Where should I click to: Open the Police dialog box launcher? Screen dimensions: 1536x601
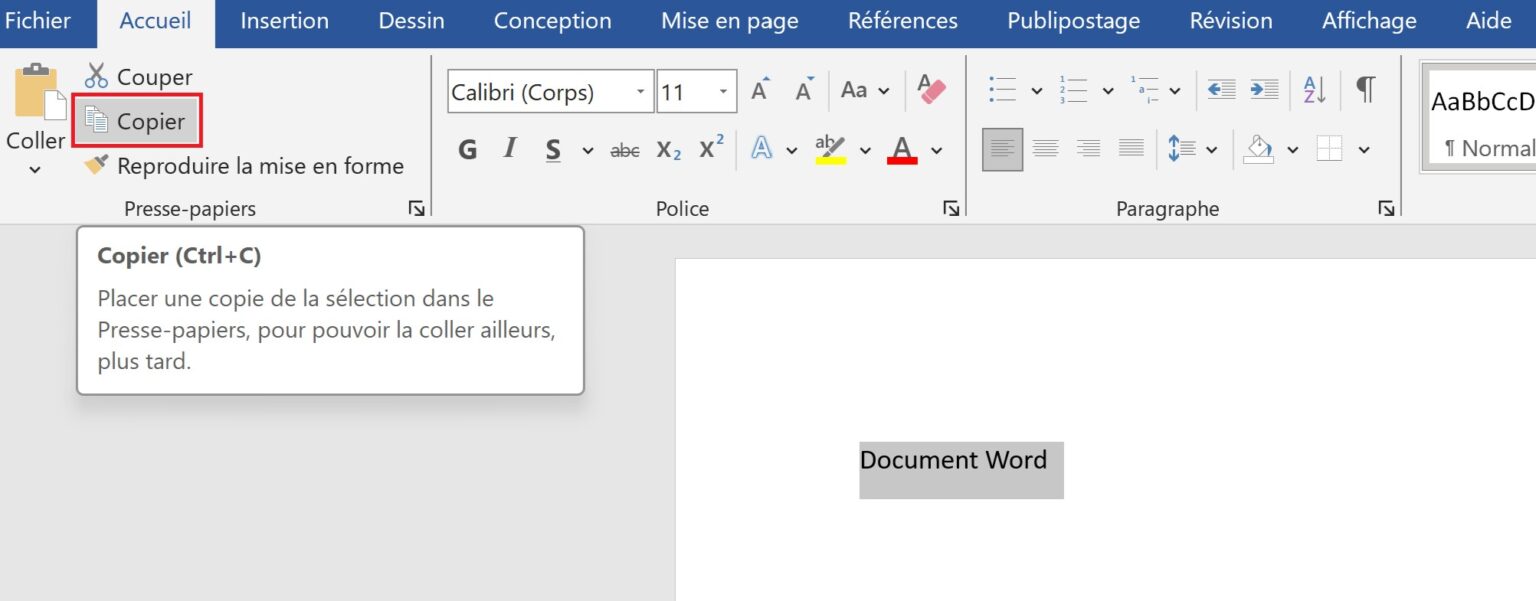tap(951, 208)
